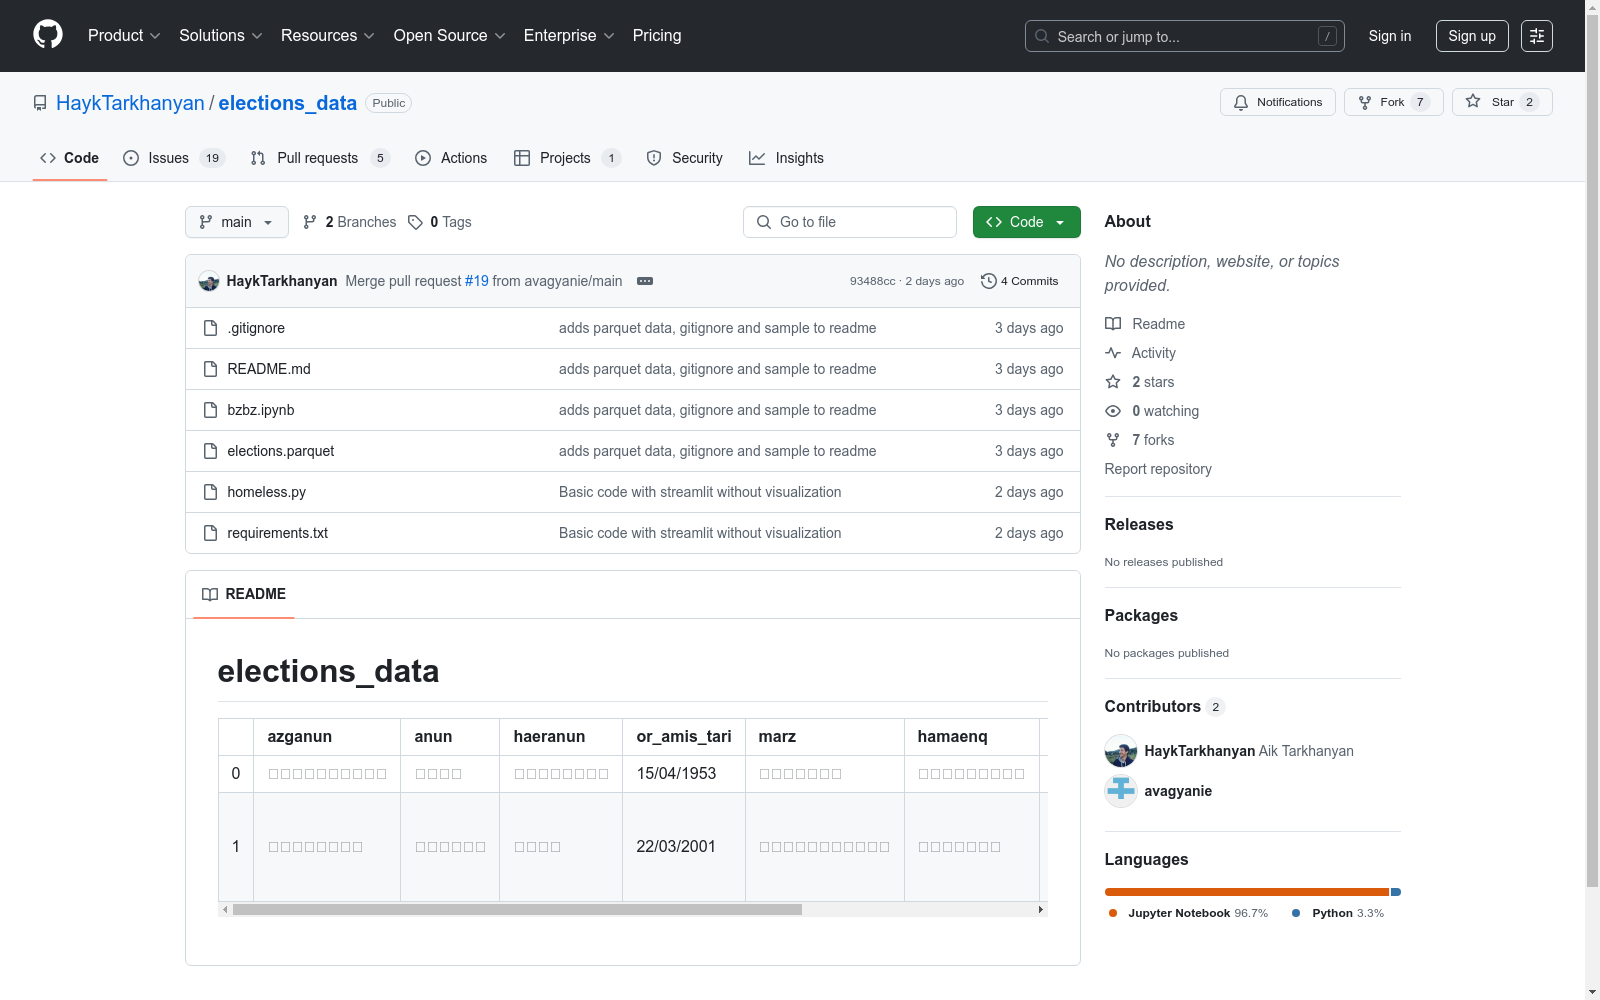Select the README tab header
The height and width of the screenshot is (1000, 1600).
[244, 594]
